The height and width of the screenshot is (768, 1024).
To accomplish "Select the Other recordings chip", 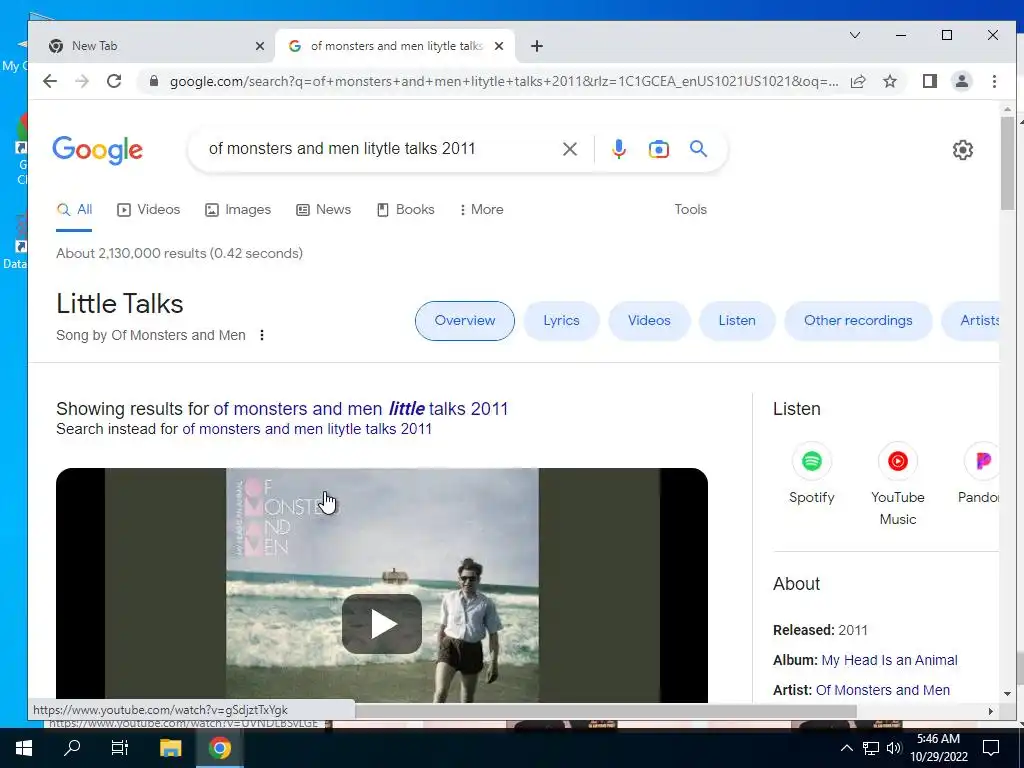I will click(x=857, y=321).
